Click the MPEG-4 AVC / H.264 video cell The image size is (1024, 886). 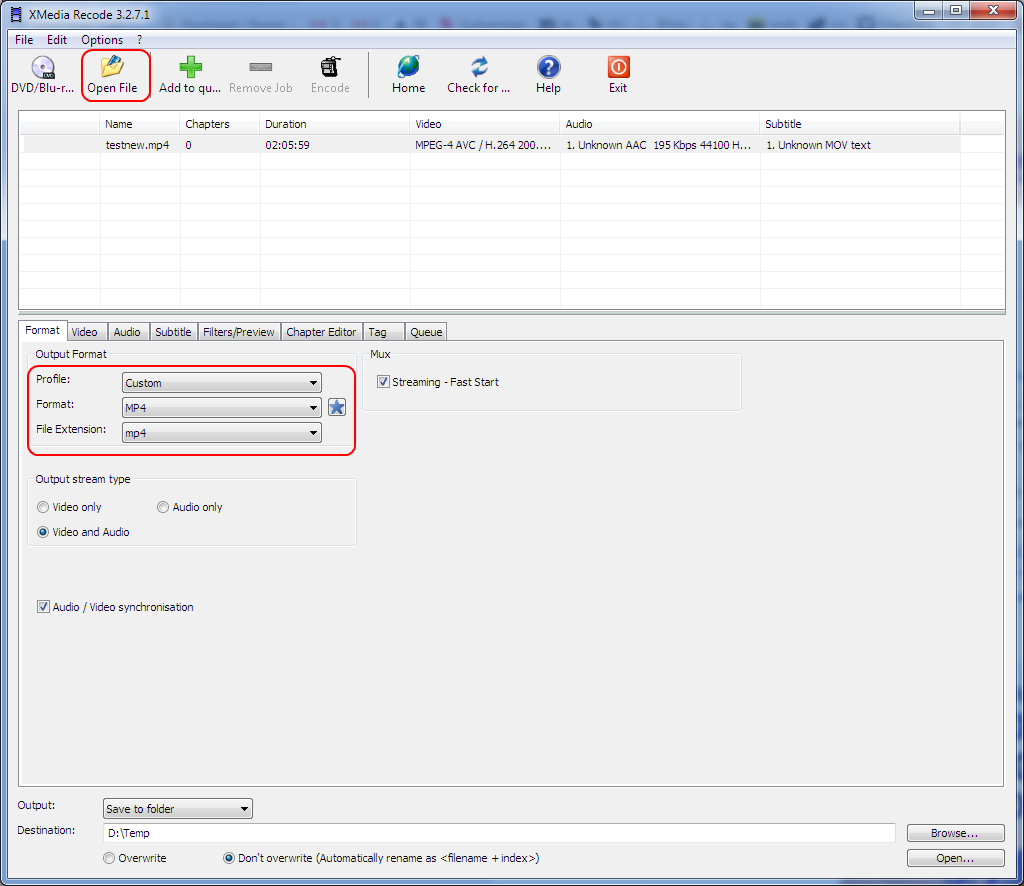[483, 145]
